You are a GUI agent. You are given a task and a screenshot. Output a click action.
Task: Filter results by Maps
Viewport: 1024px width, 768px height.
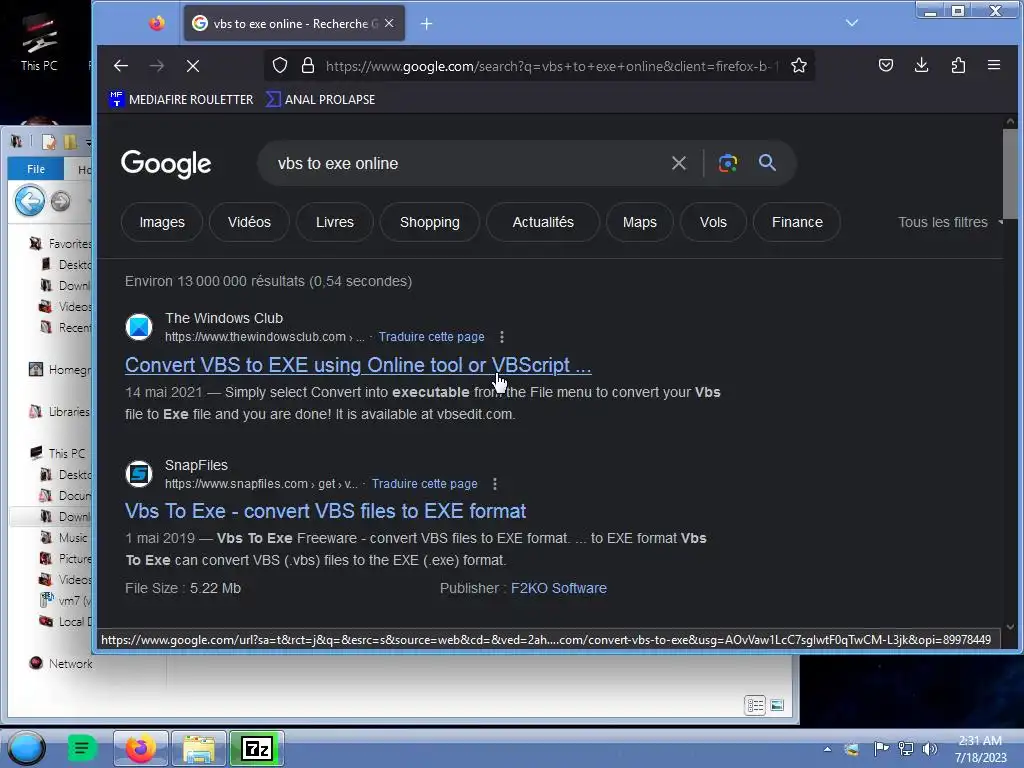pyautogui.click(x=639, y=222)
